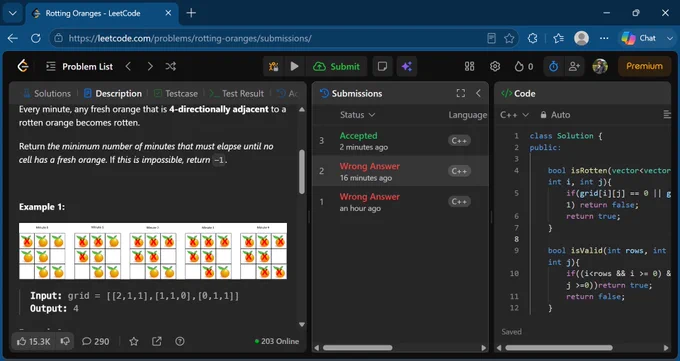Go back in the browser
The height and width of the screenshot is (361, 680).
click(x=13, y=38)
